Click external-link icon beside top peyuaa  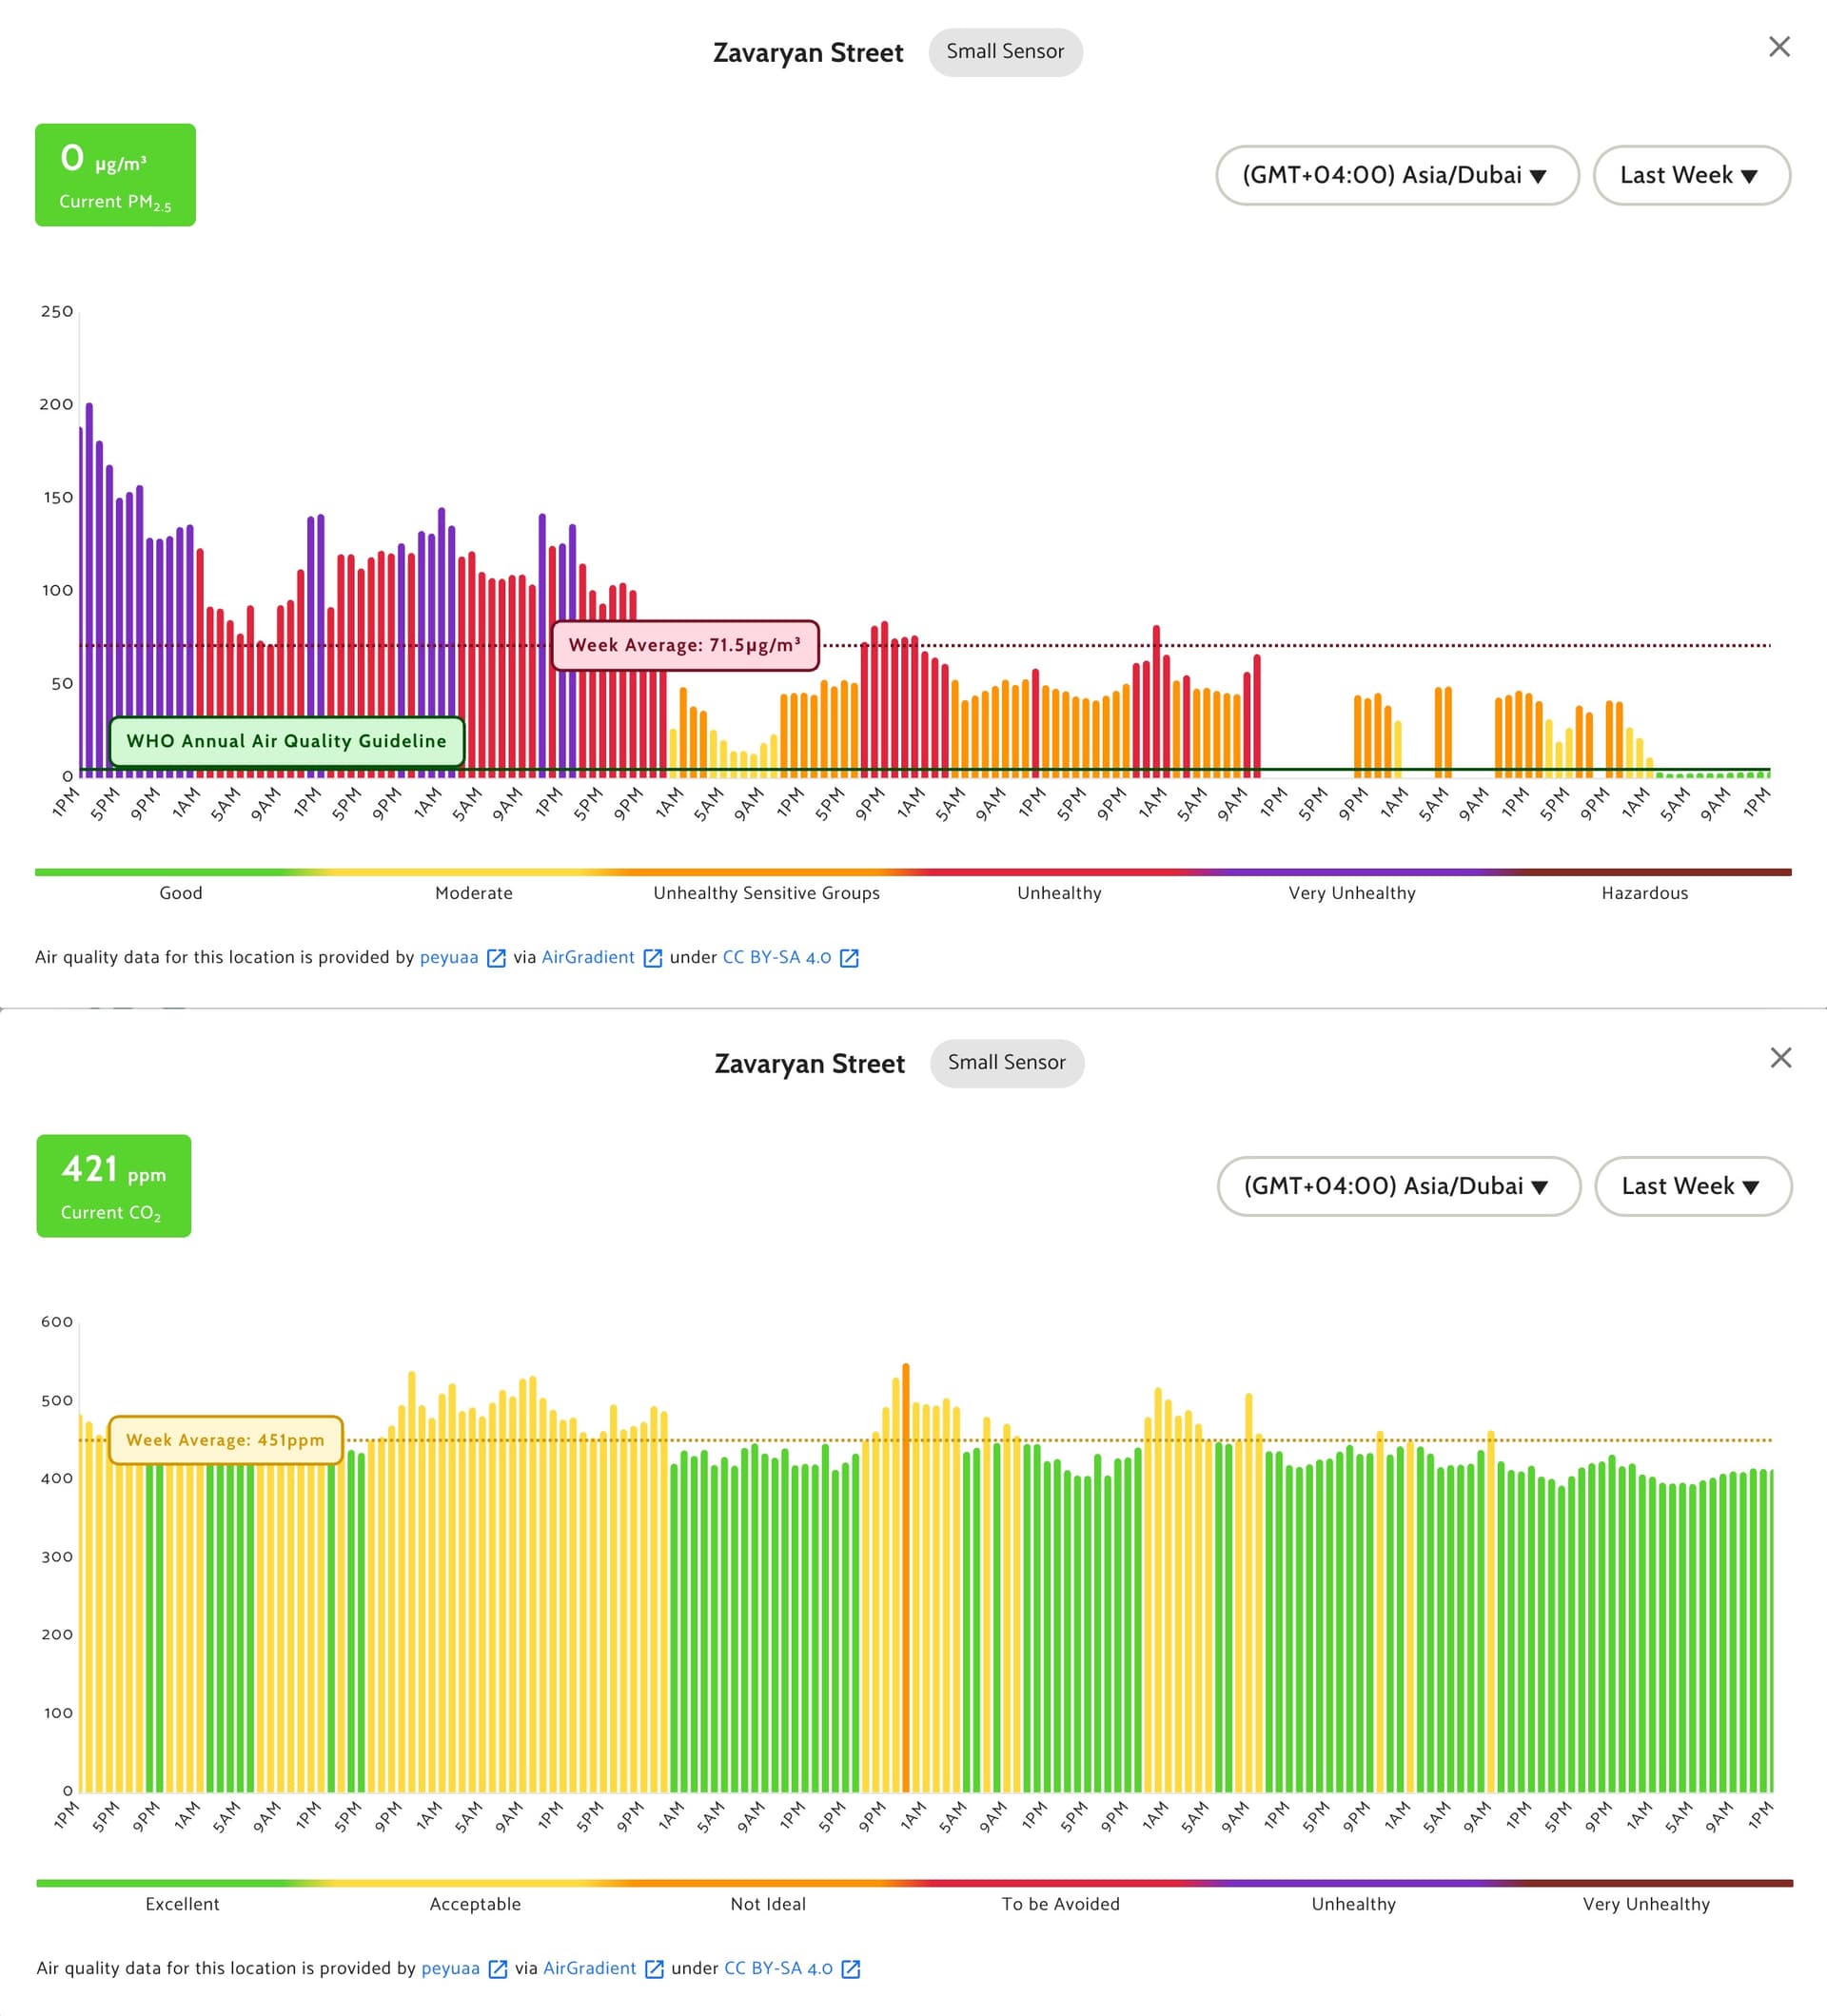point(496,958)
